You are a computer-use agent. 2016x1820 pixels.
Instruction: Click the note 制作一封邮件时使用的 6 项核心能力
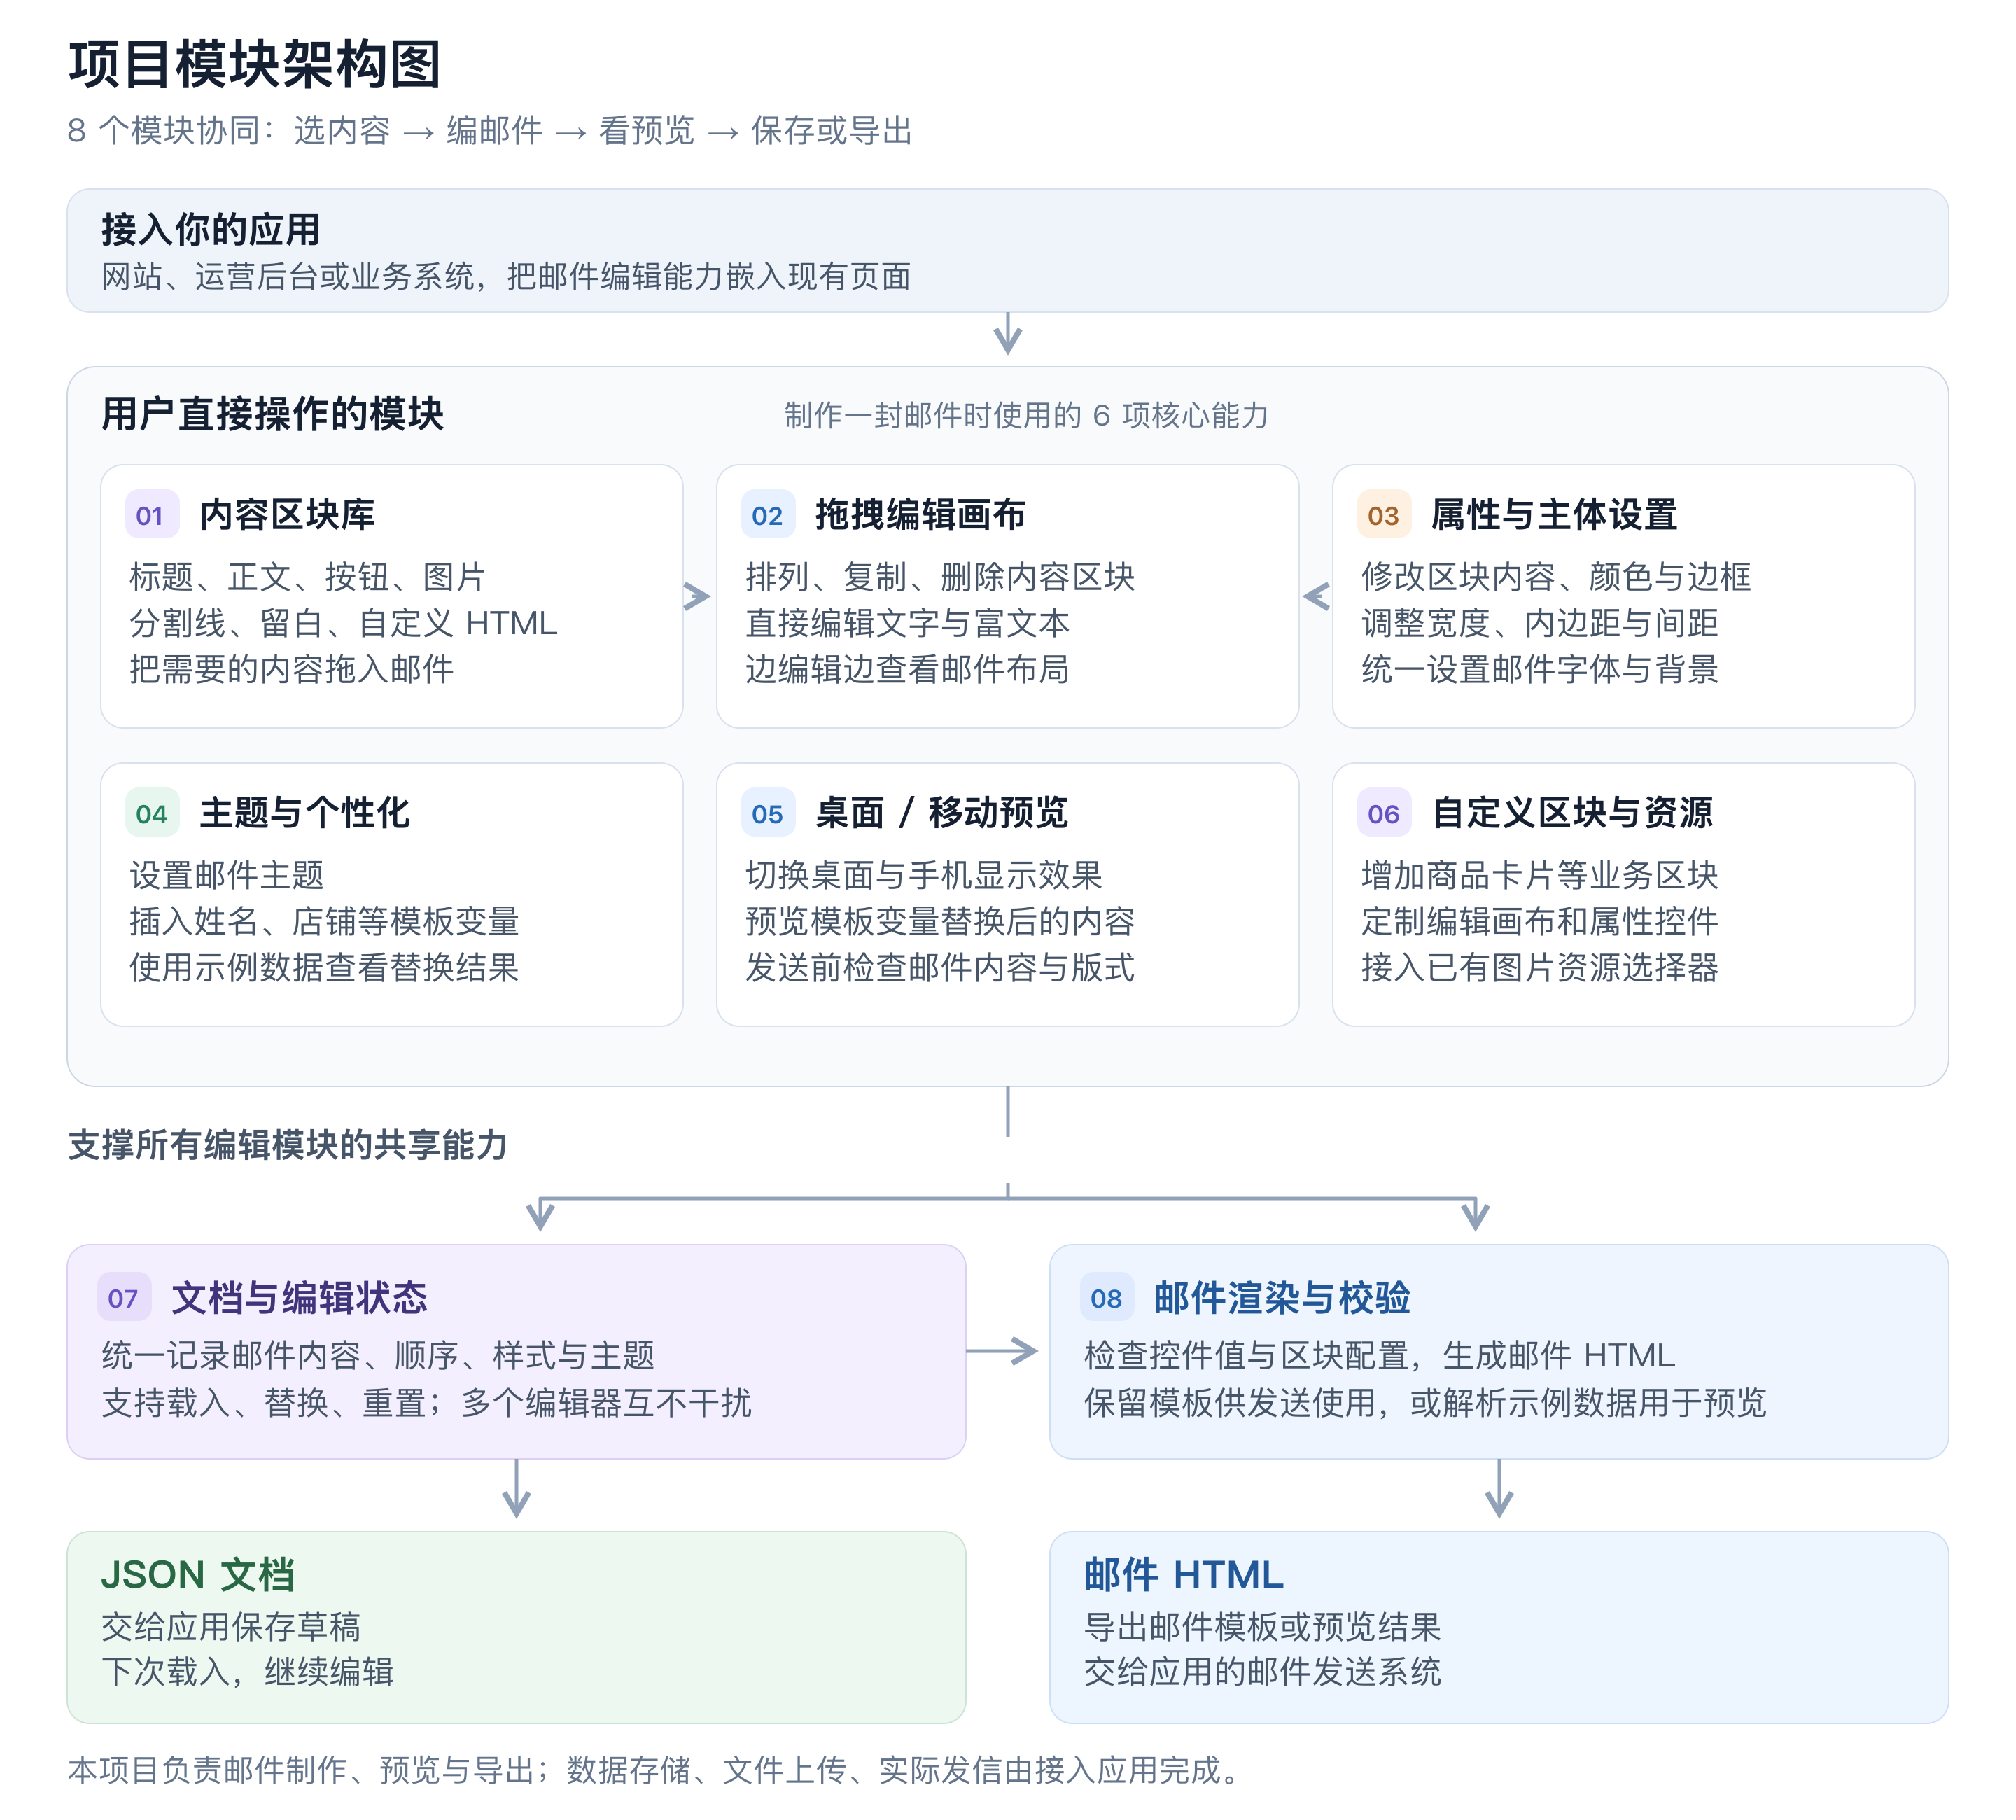pos(1026,416)
